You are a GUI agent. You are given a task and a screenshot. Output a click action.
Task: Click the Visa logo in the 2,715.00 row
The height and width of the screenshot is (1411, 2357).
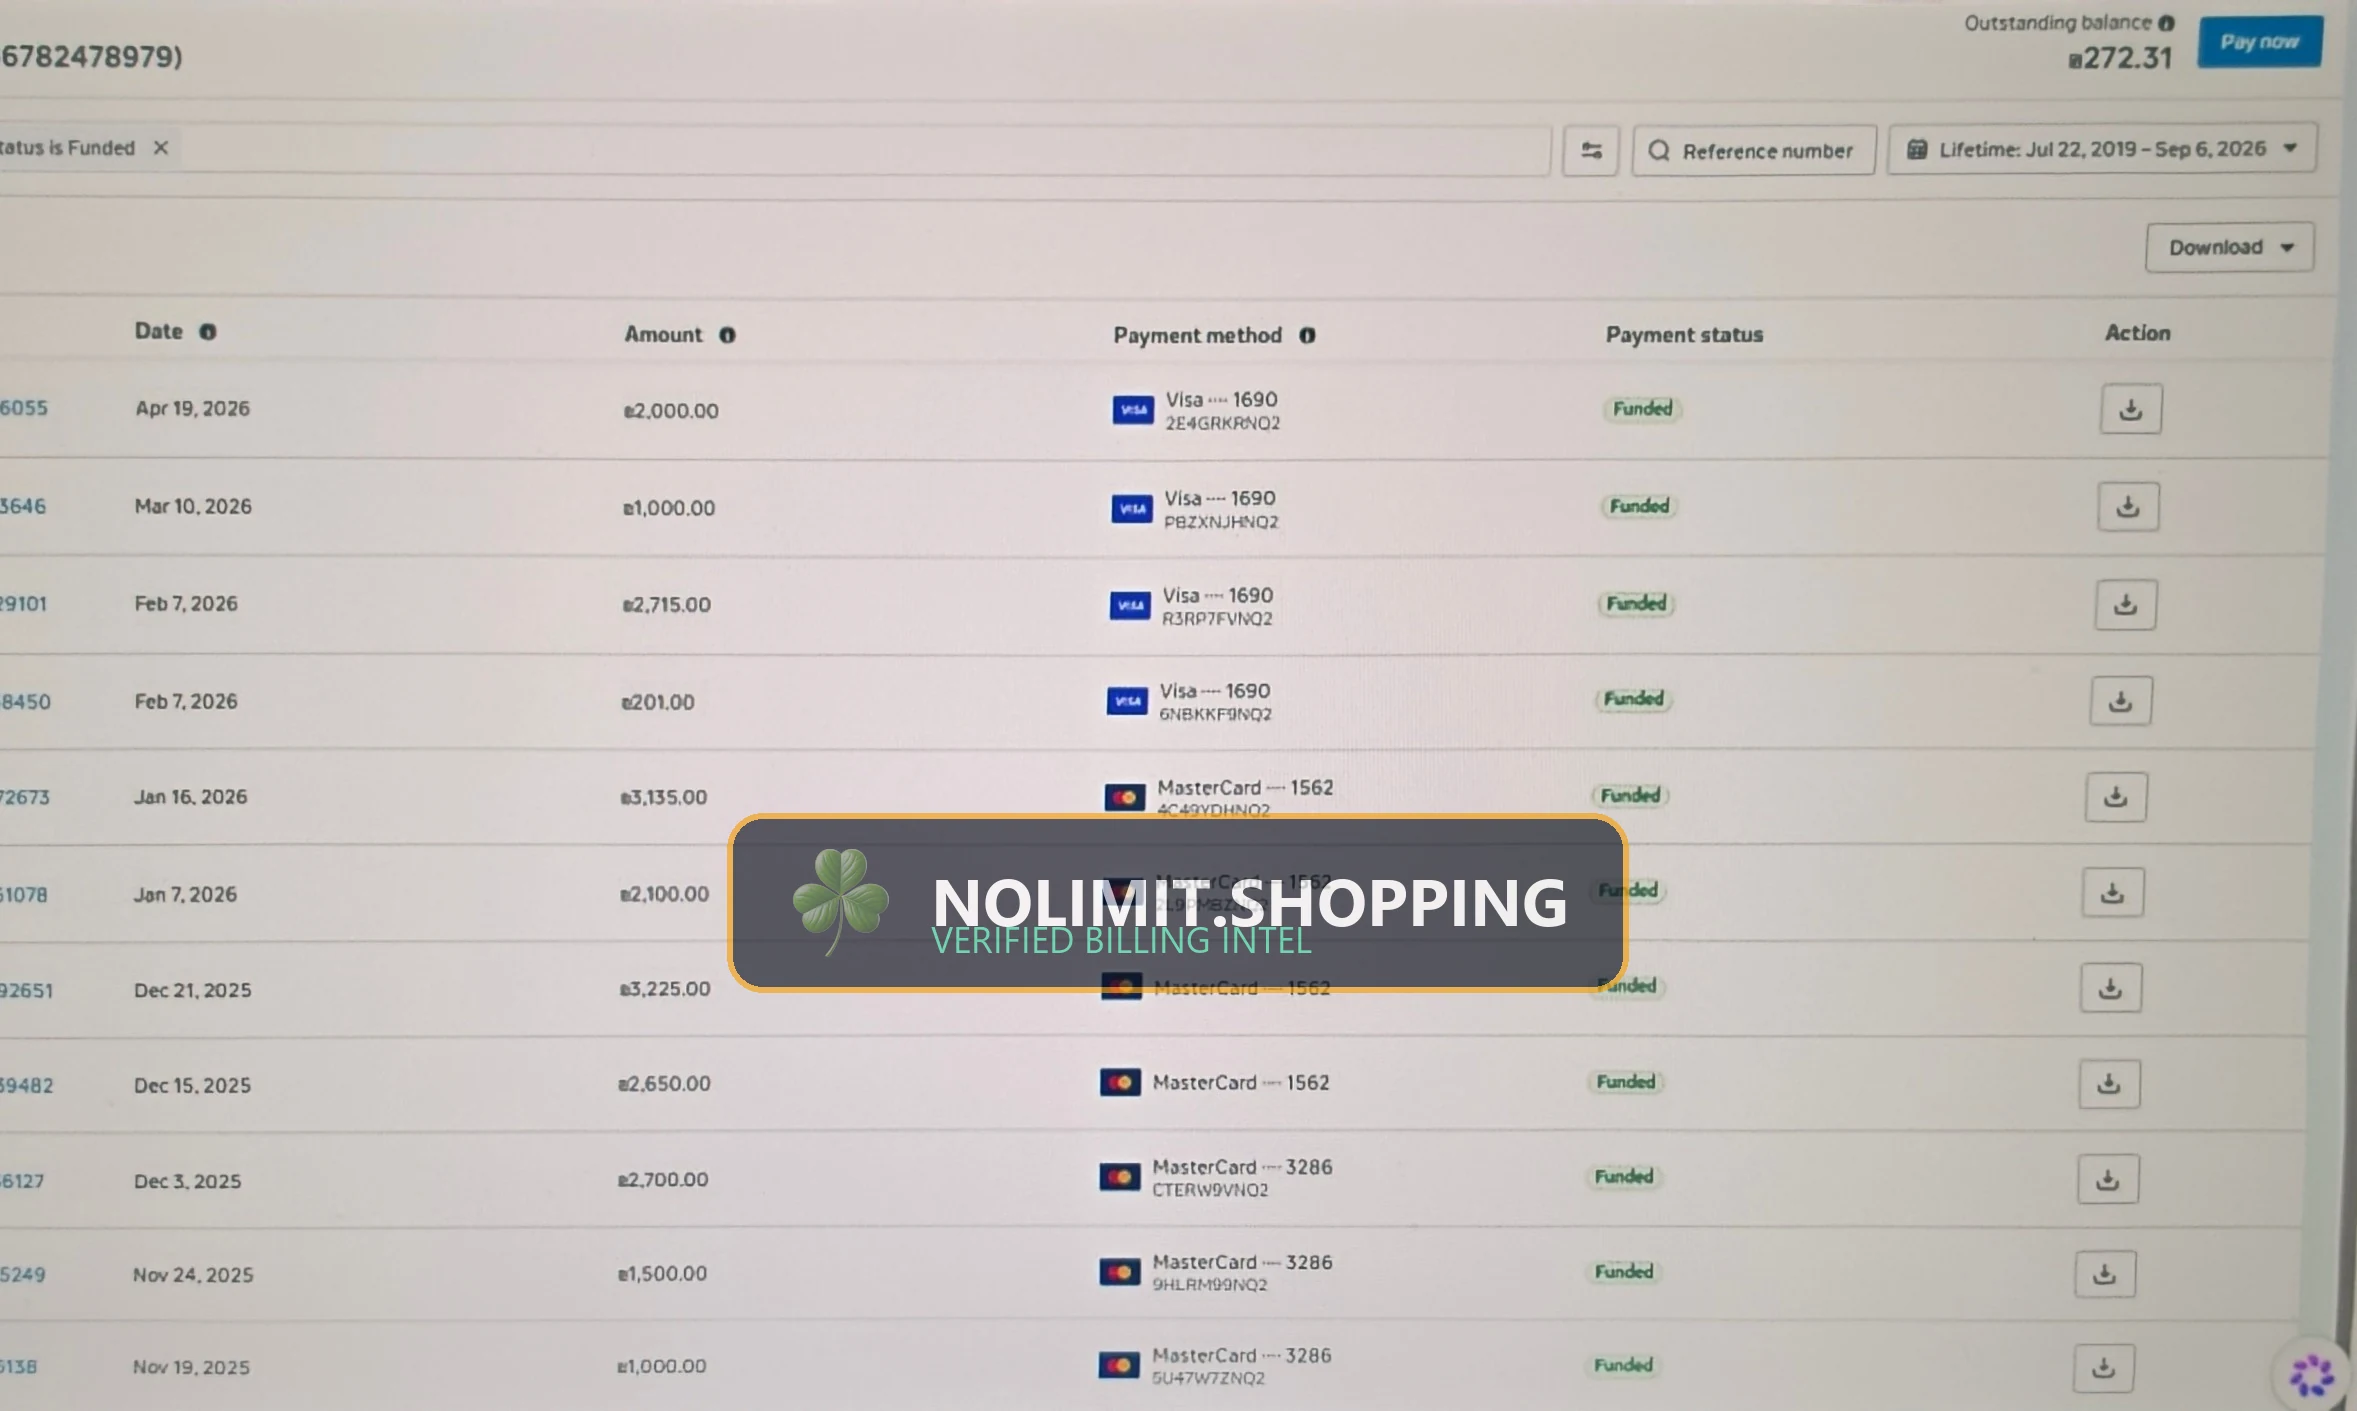click(1130, 606)
